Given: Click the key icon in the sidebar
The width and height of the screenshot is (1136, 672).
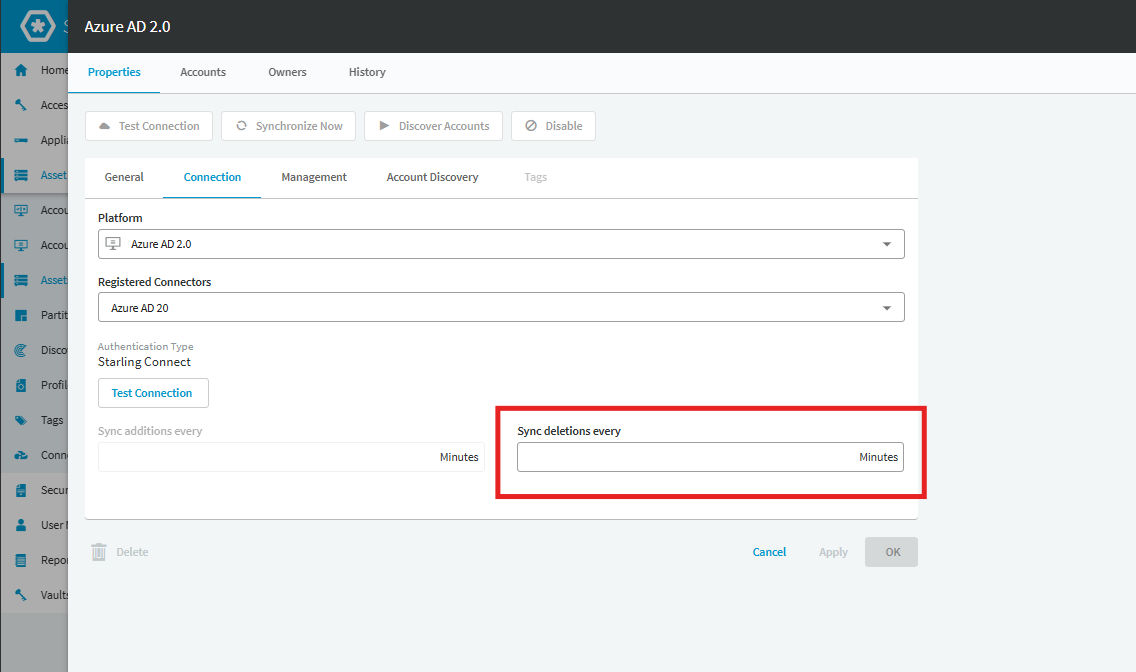Looking at the screenshot, I should pyautogui.click(x=21, y=105).
